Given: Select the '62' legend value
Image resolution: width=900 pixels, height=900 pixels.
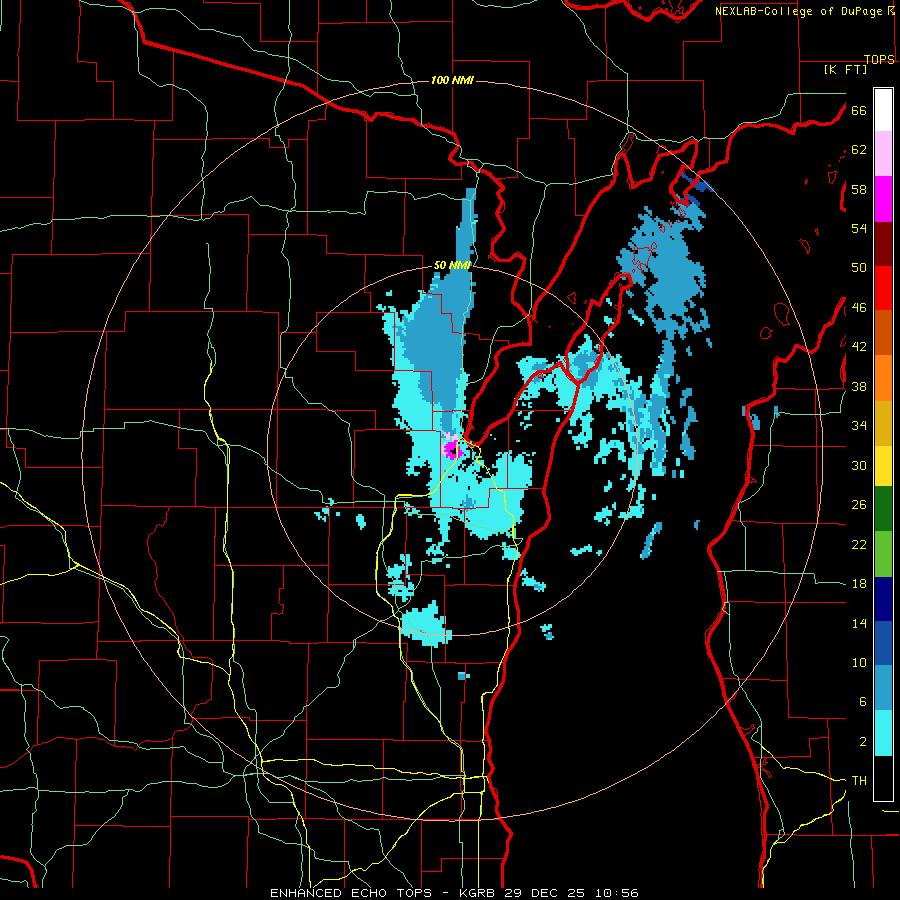Looking at the screenshot, I should pos(859,150).
